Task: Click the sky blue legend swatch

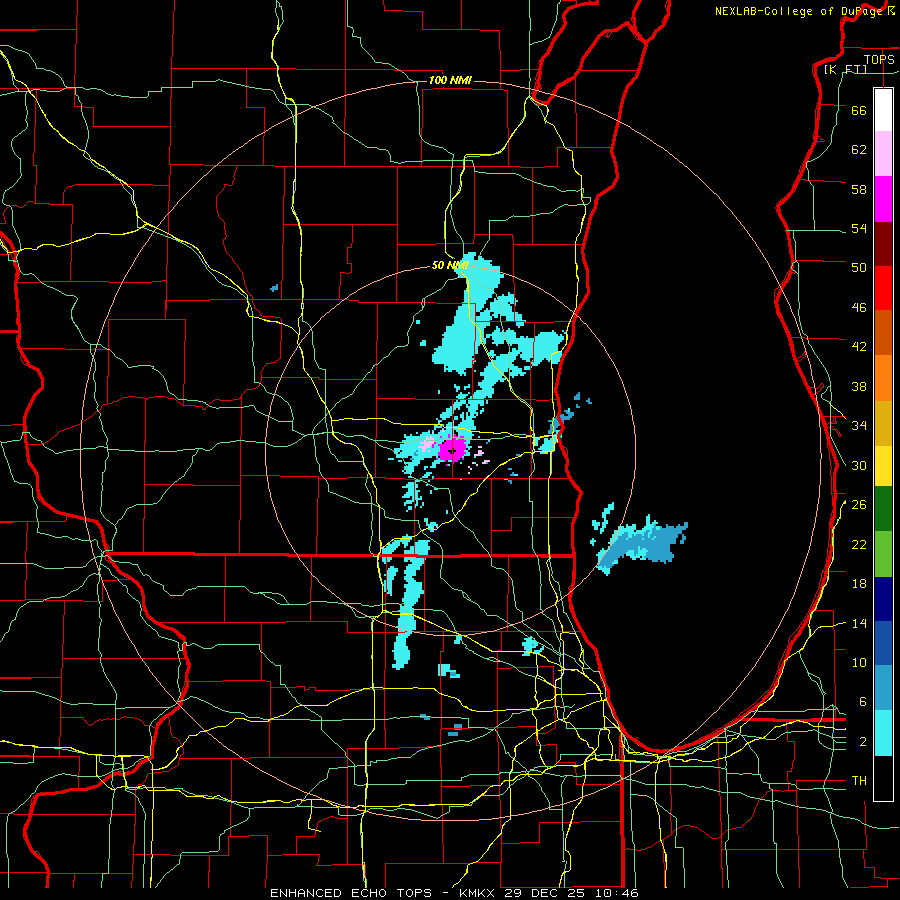Action: (883, 688)
